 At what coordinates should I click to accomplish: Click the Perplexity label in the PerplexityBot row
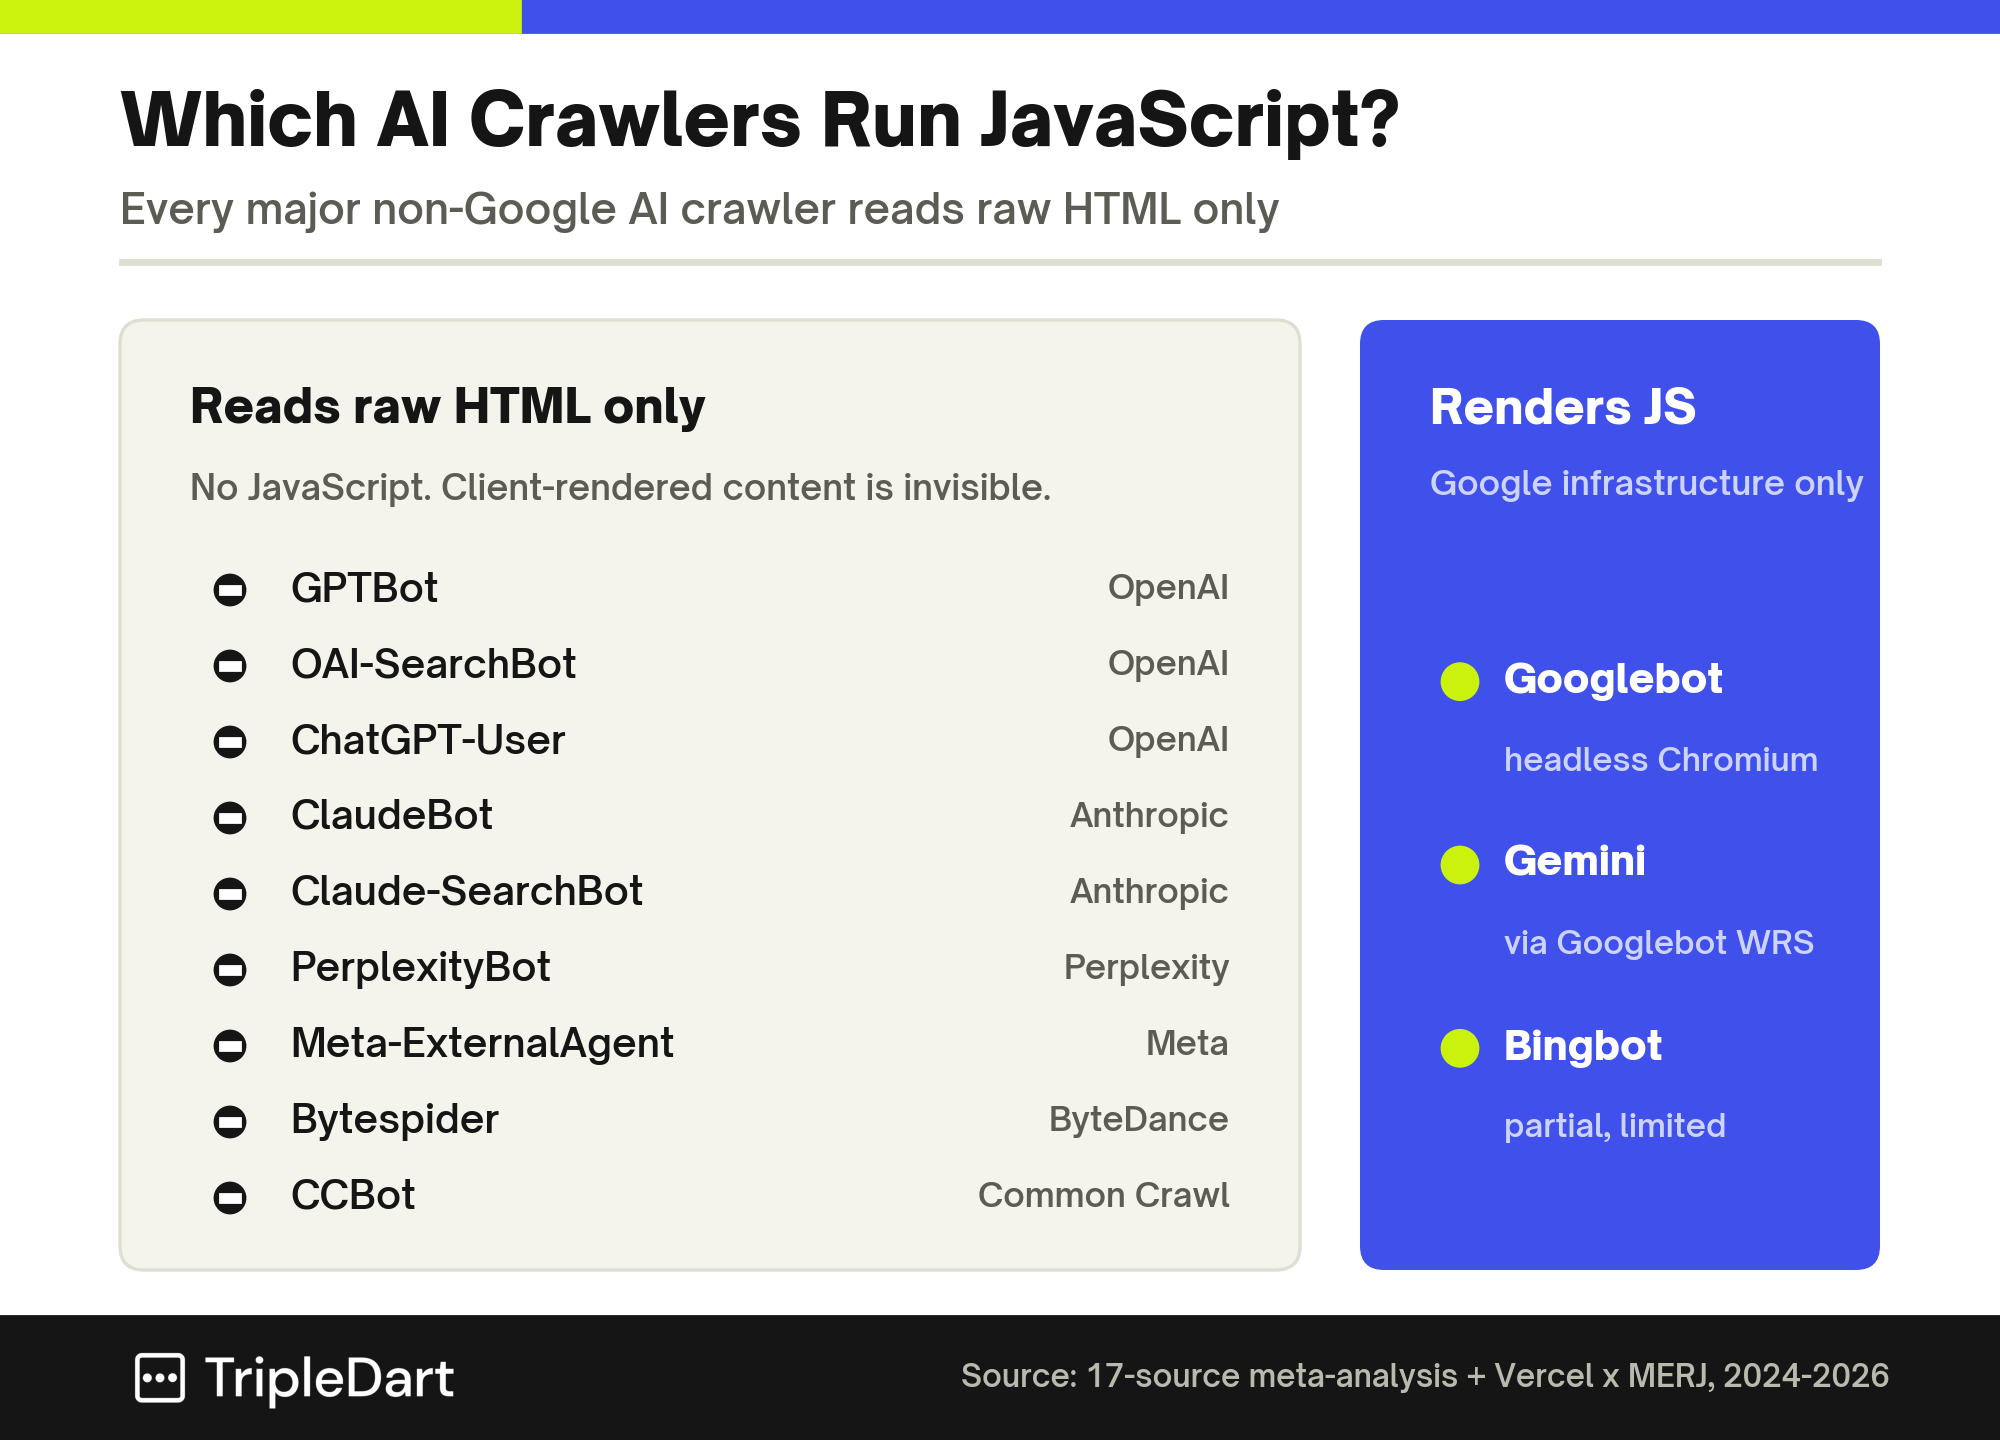[x=1146, y=968]
